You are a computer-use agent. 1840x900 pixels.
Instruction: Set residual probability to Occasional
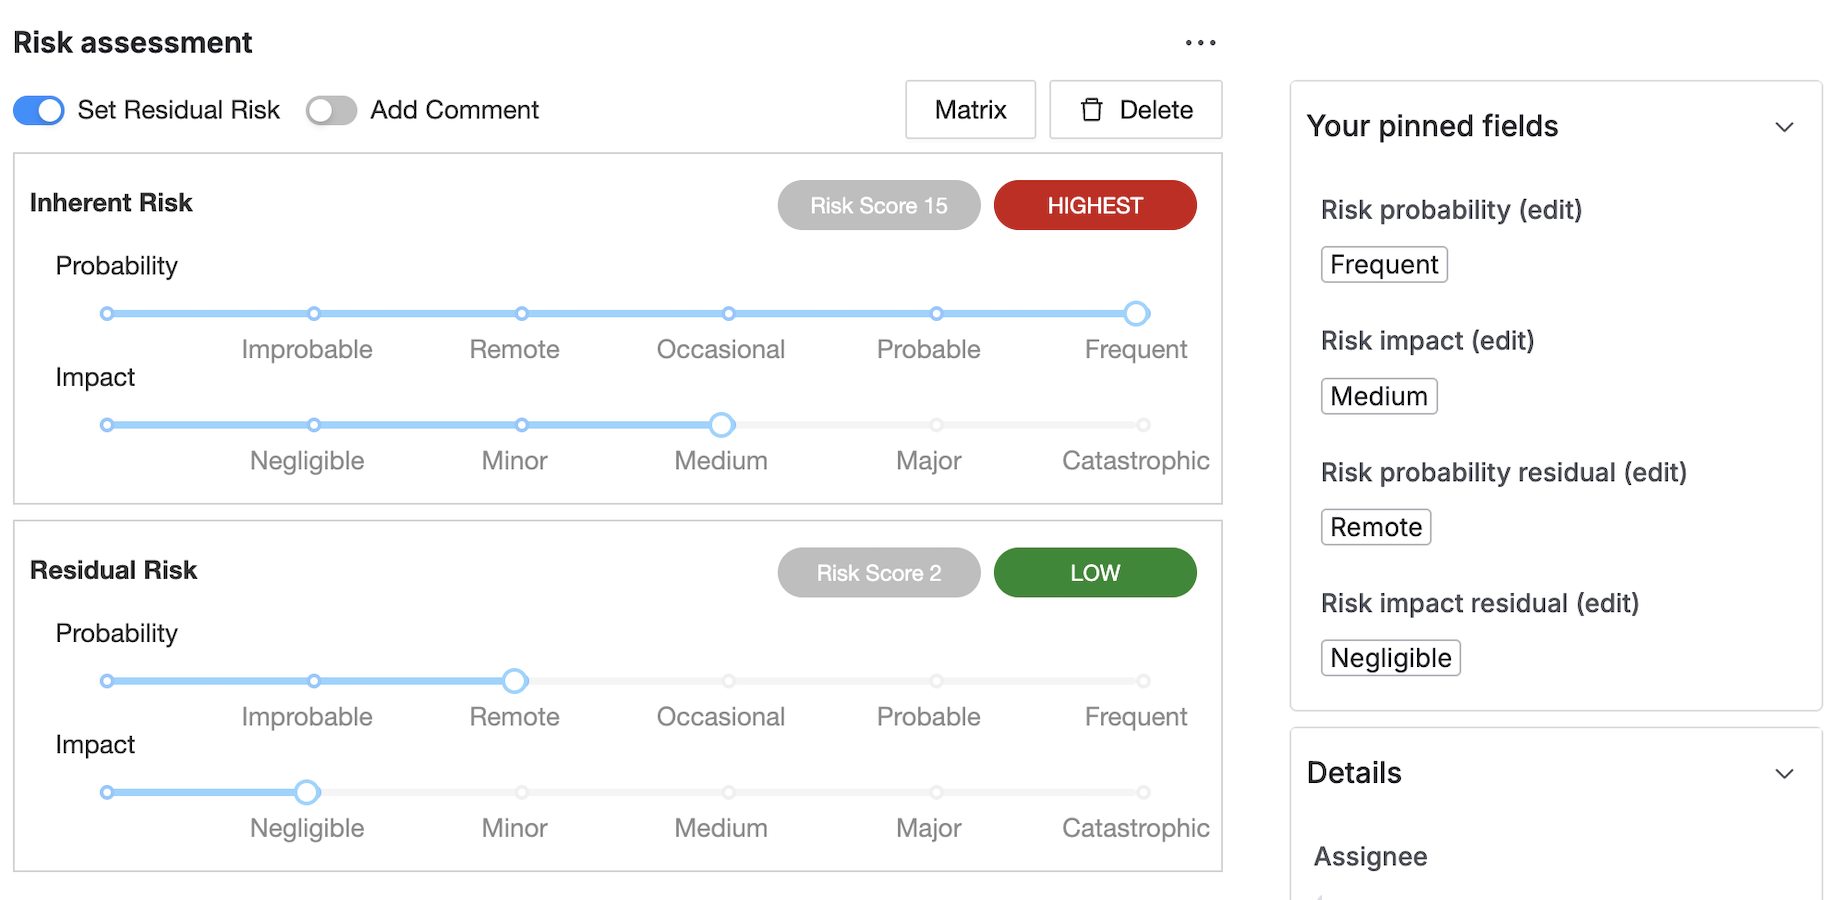(729, 681)
